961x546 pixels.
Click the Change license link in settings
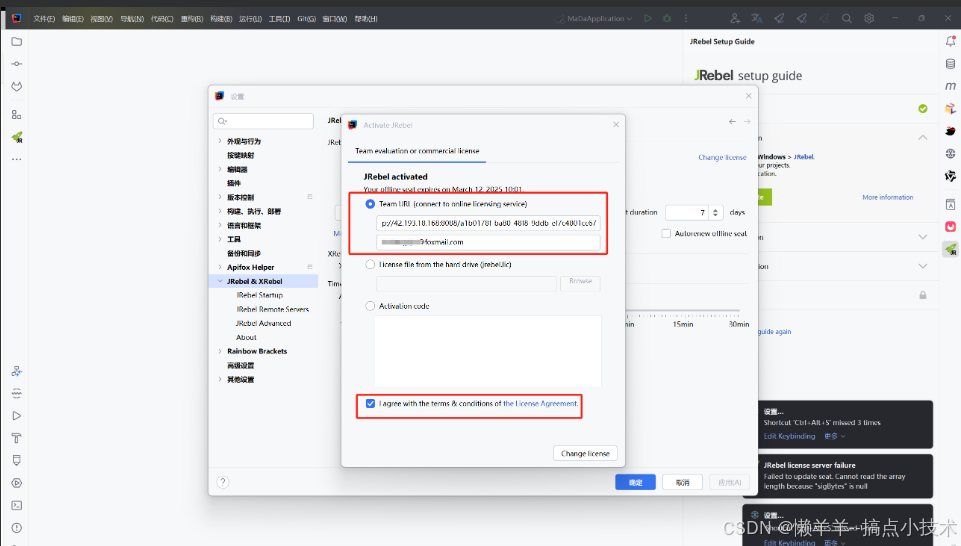point(722,157)
